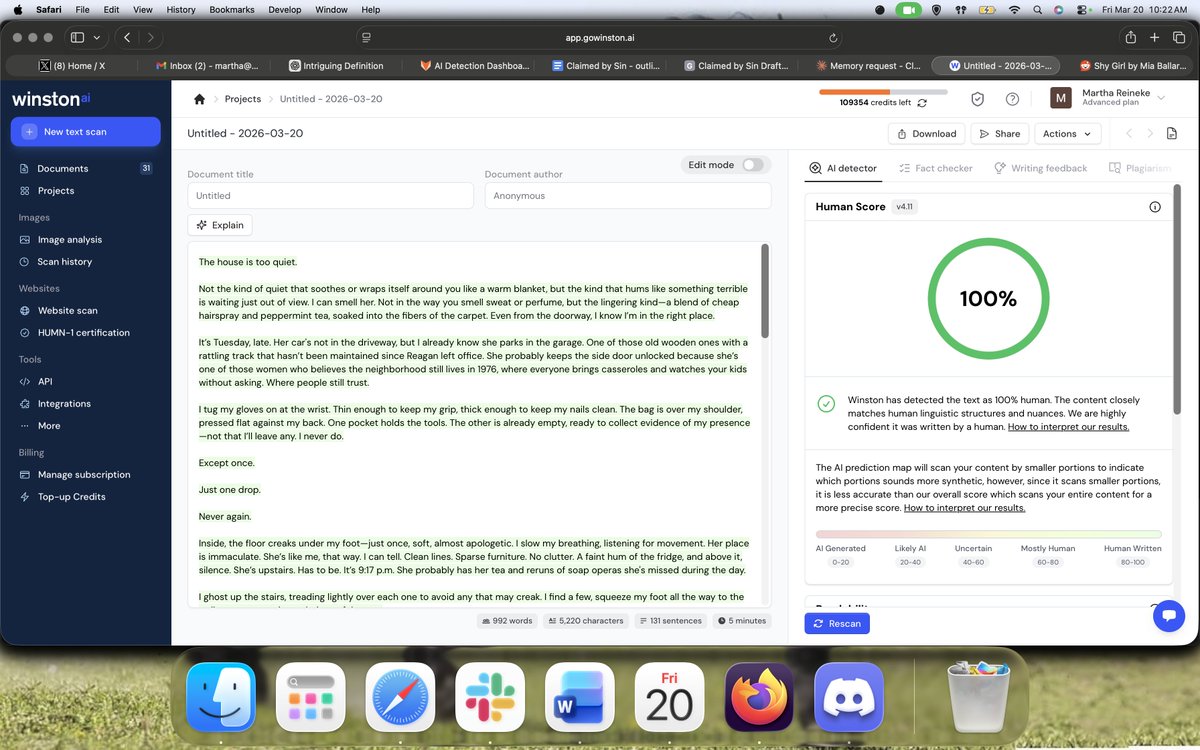Screen dimensions: 1200x750
Task: Click Safari back navigation arrow
Action: pos(127,37)
